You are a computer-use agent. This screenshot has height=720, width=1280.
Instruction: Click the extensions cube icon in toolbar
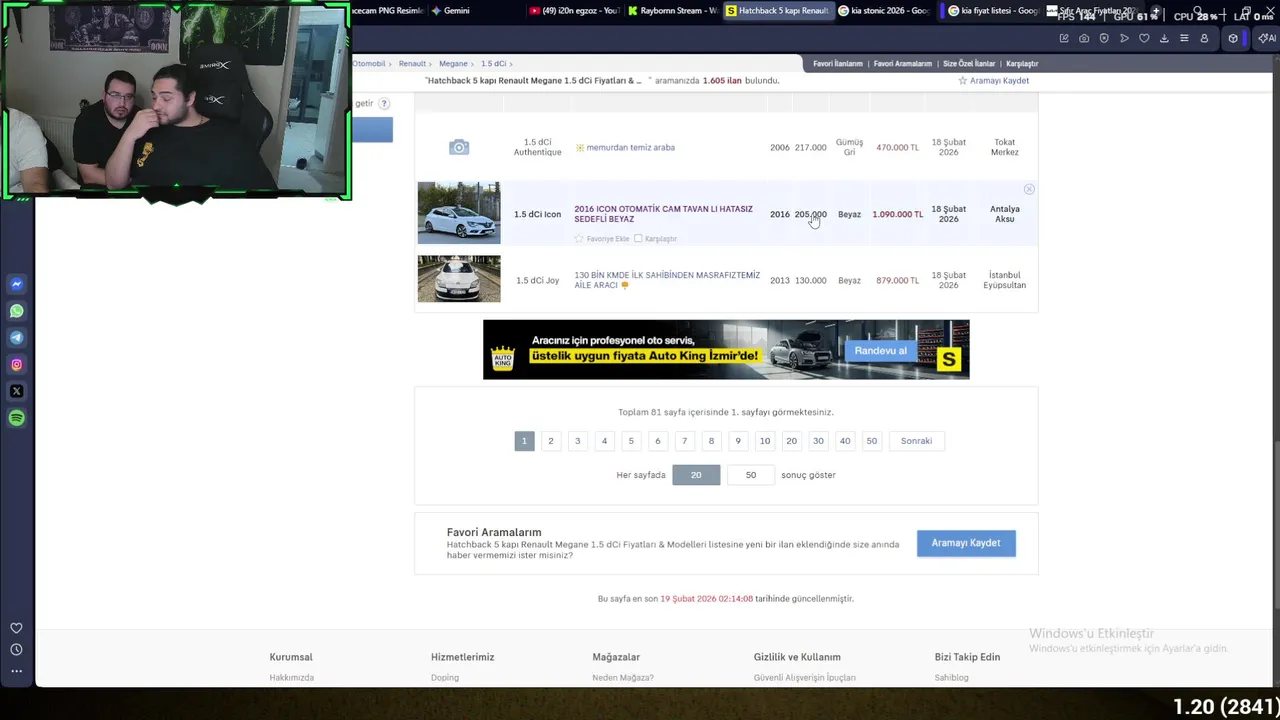pyautogui.click(x=1233, y=38)
